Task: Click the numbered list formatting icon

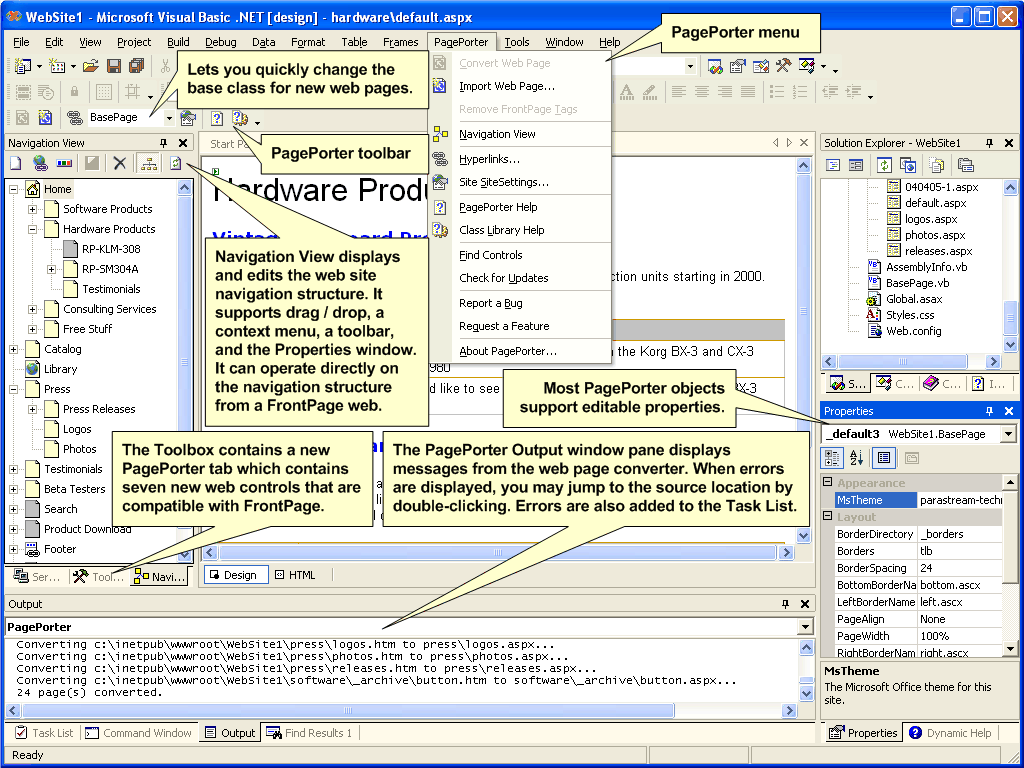Action: [800, 91]
